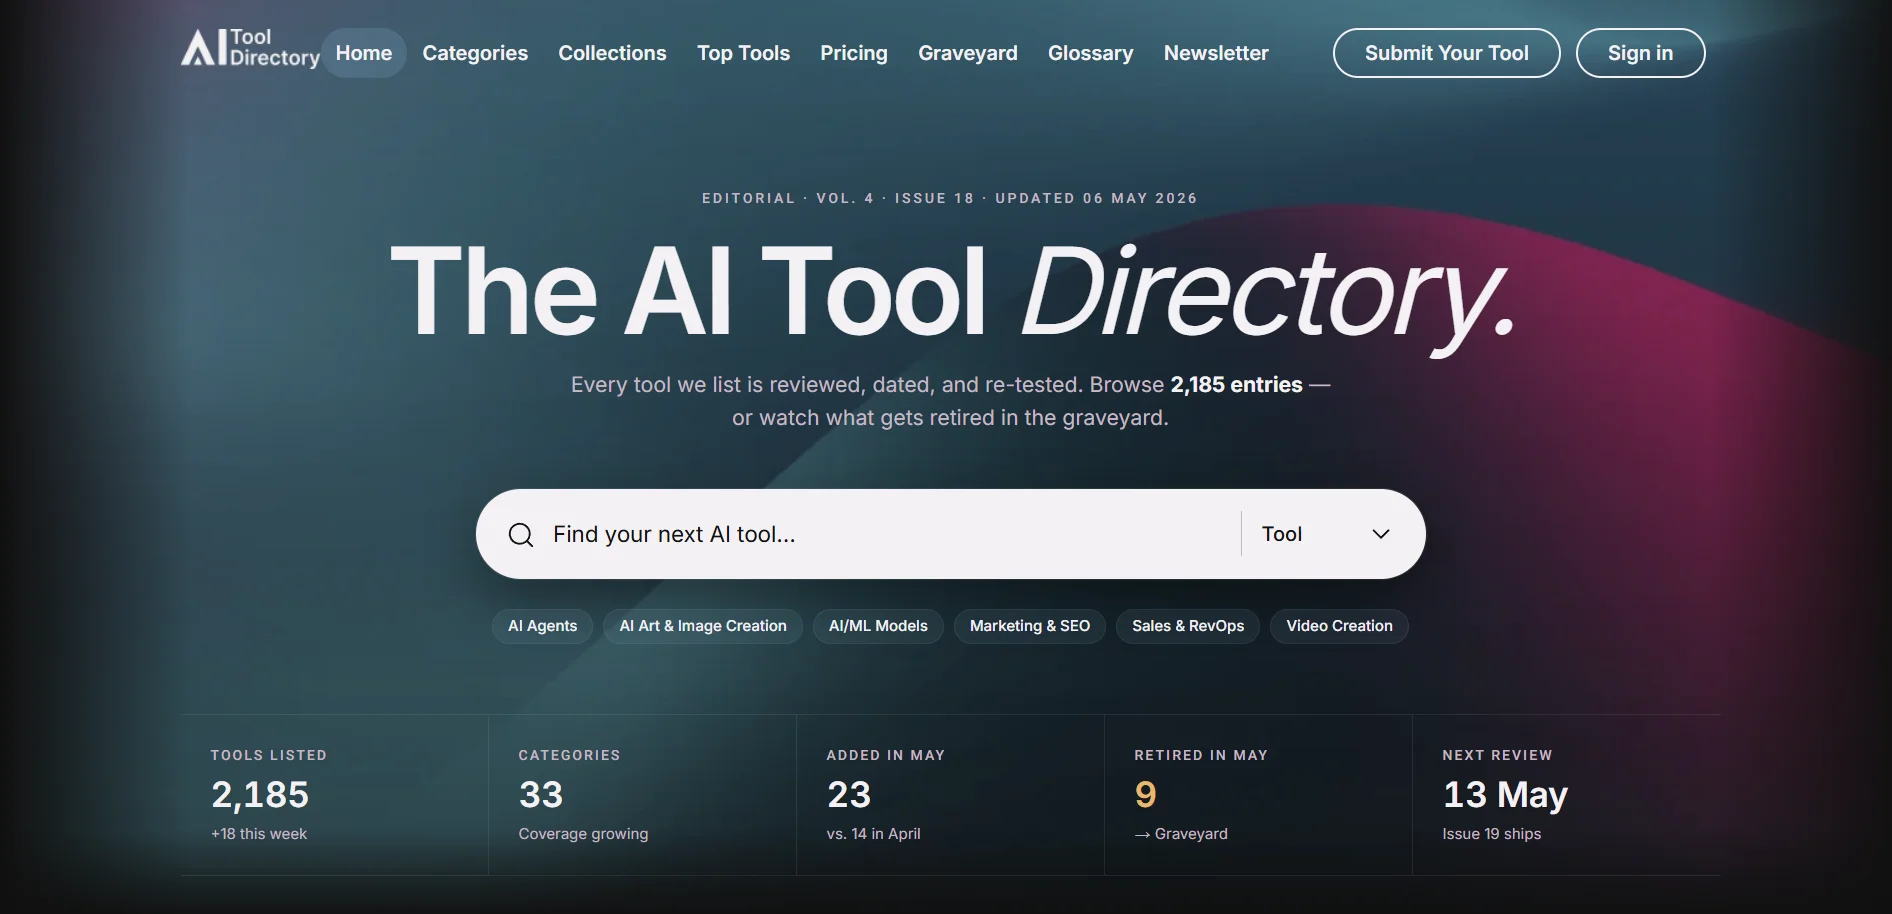Click the vs. 14 in April text
Screen dimensions: 1892x914
(x=873, y=834)
